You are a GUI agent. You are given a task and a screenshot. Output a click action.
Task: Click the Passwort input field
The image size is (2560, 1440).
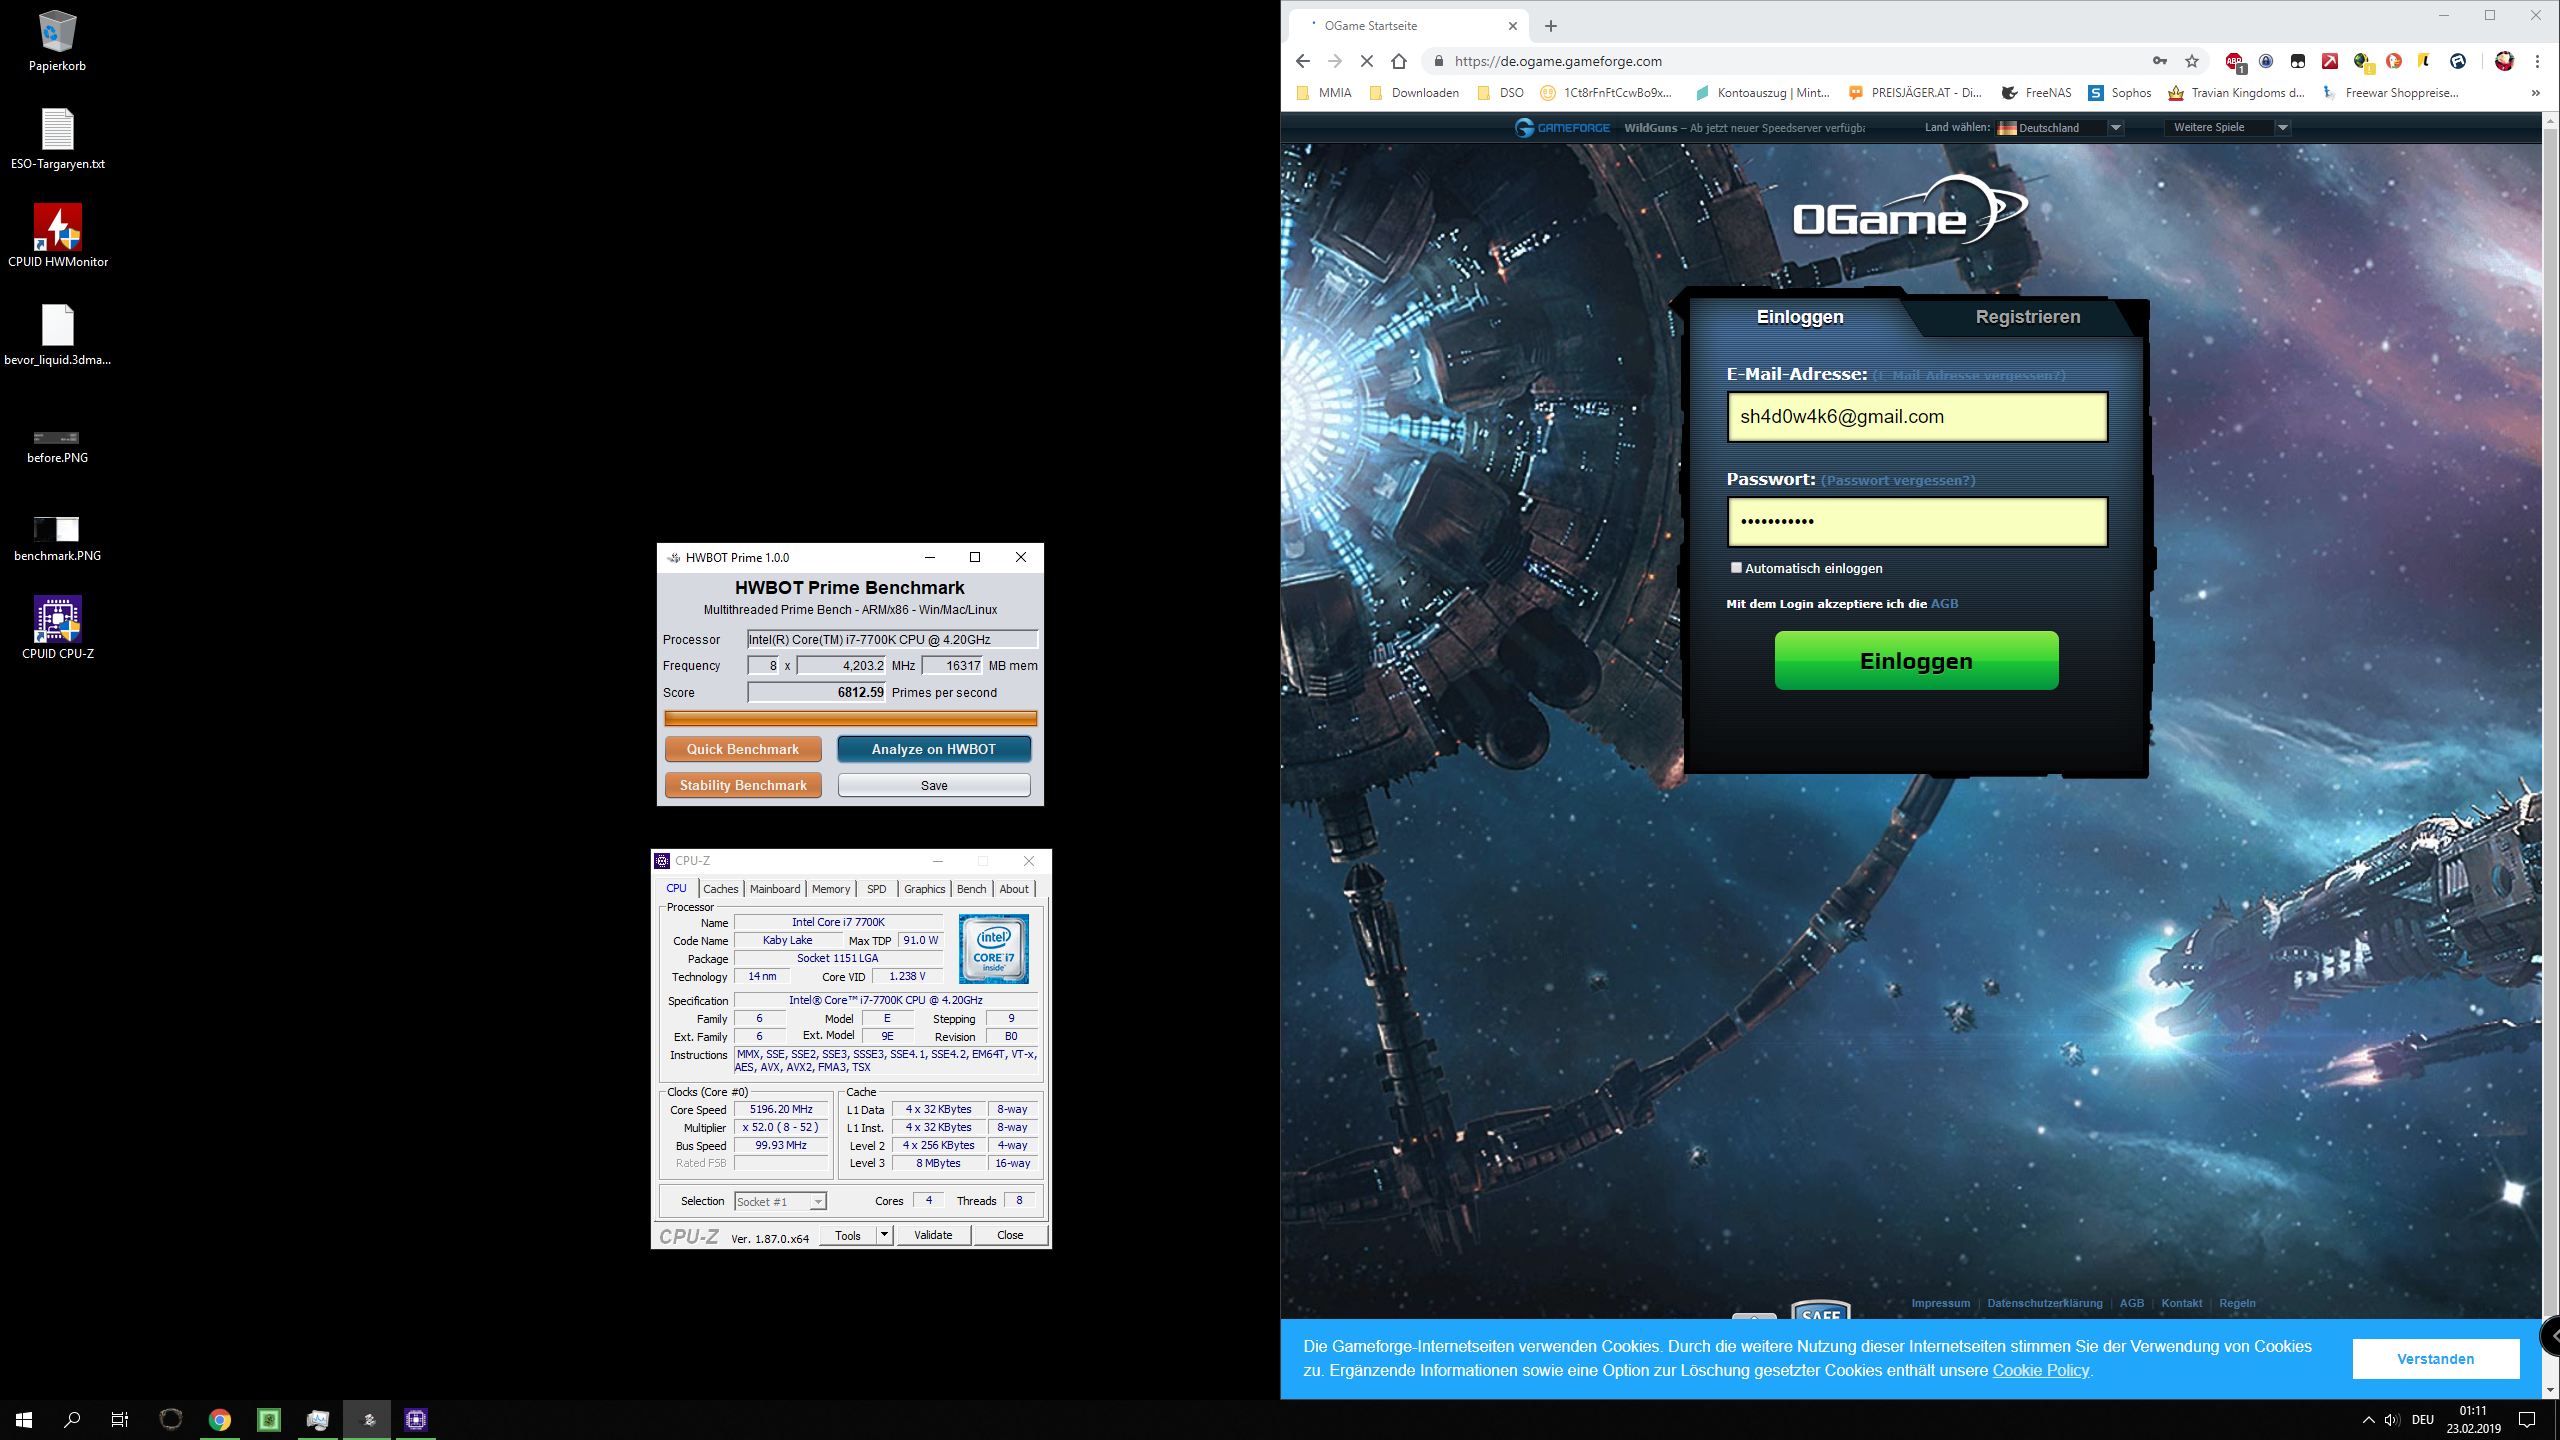pos(1917,522)
